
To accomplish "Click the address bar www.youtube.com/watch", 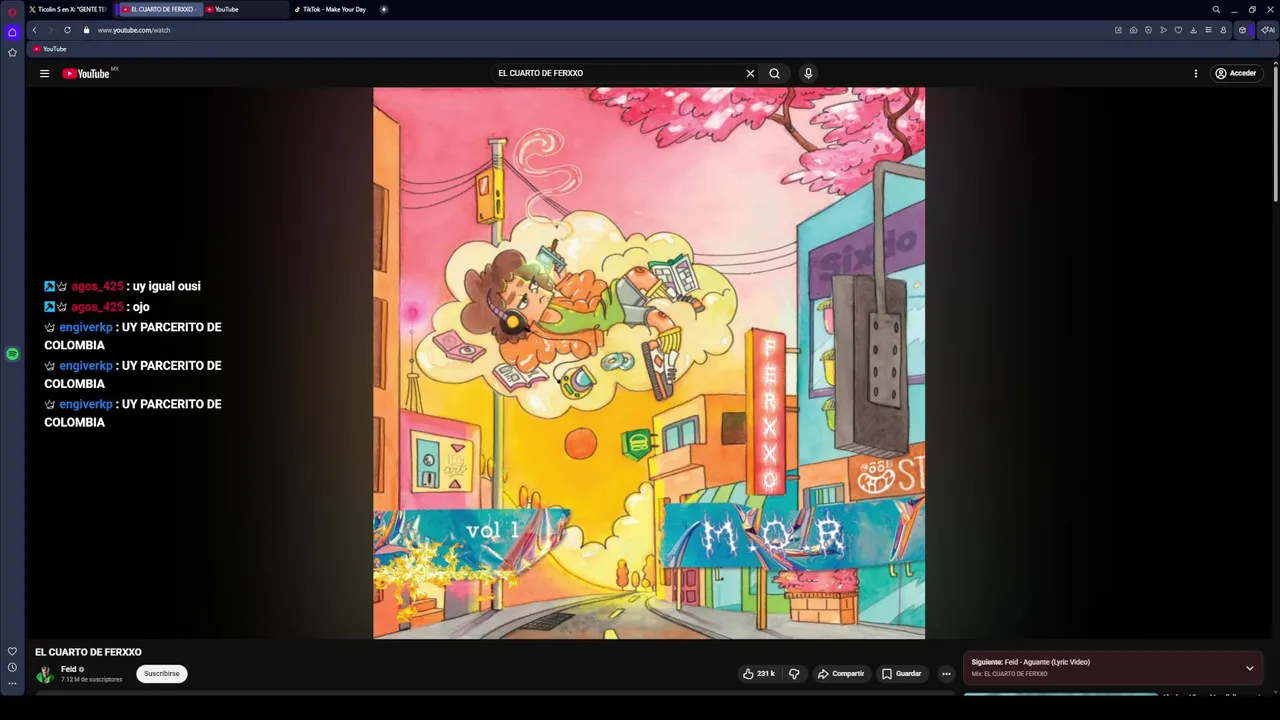I will pyautogui.click(x=134, y=30).
